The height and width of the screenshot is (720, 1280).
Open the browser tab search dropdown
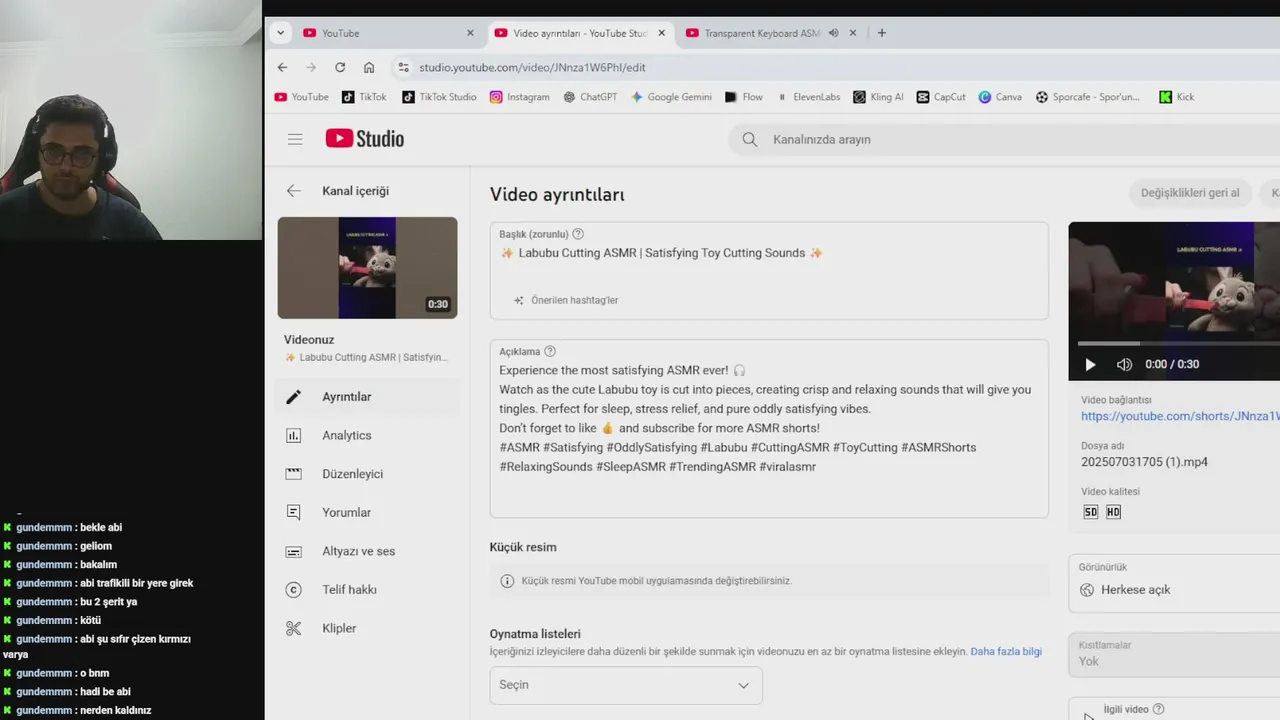(x=280, y=33)
